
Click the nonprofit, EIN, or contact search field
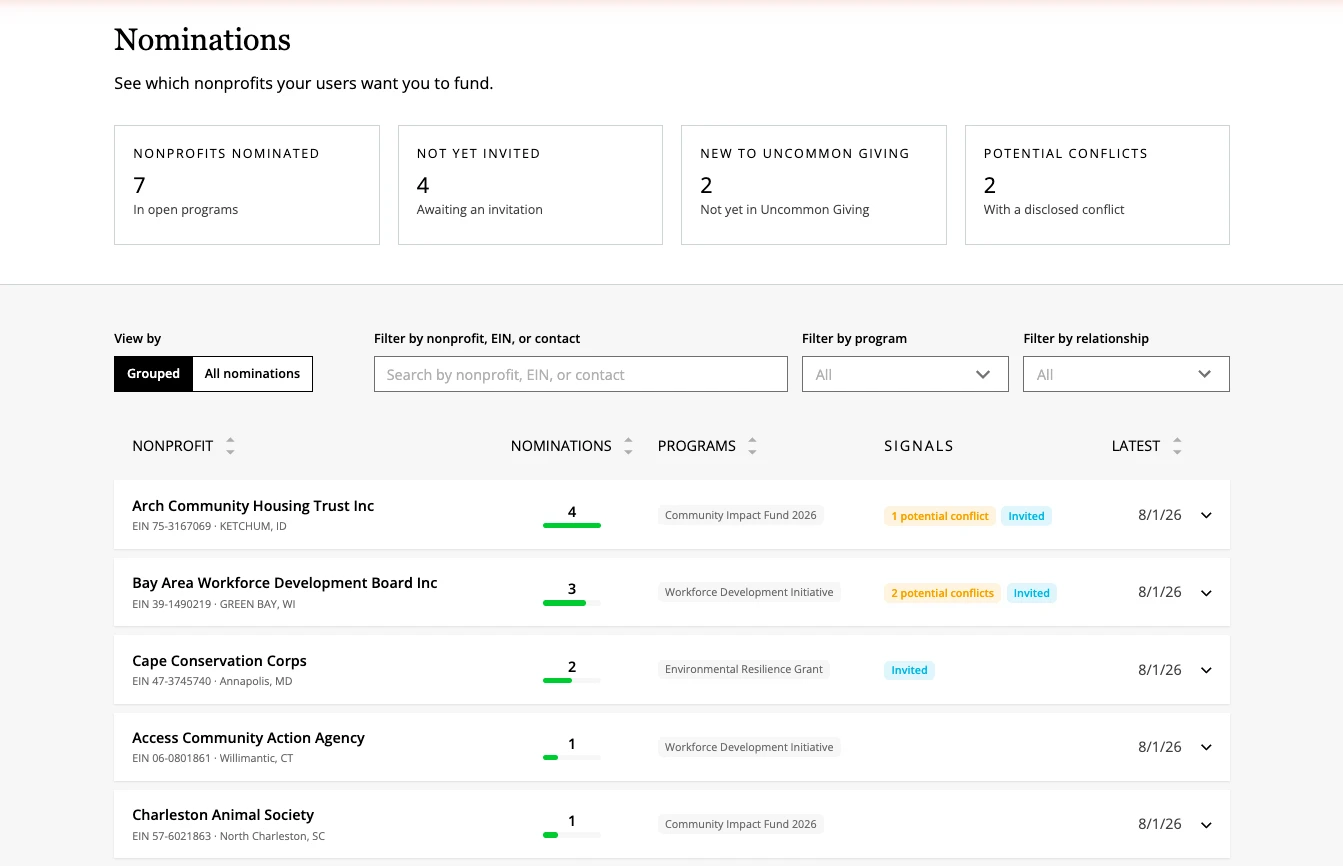point(581,374)
